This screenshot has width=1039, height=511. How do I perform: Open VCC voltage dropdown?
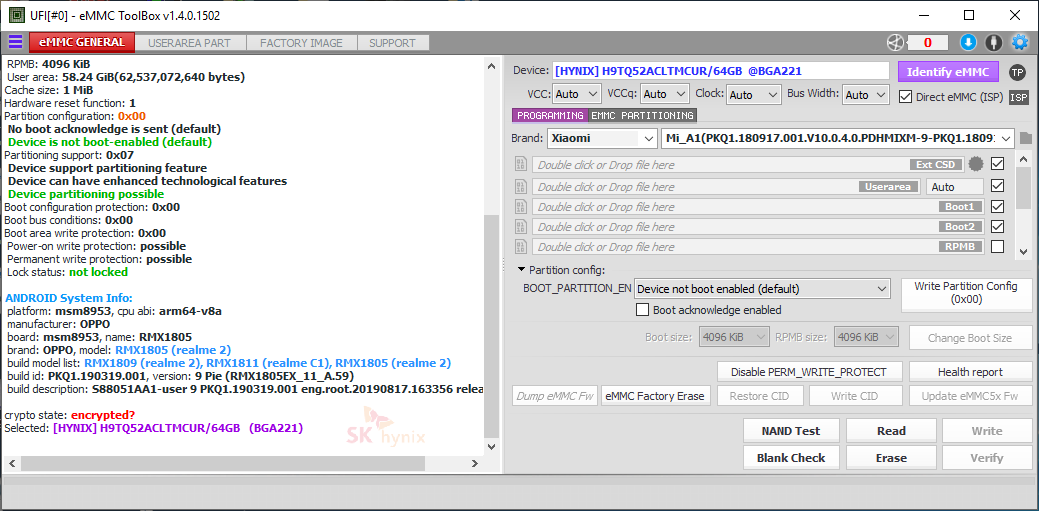(576, 95)
